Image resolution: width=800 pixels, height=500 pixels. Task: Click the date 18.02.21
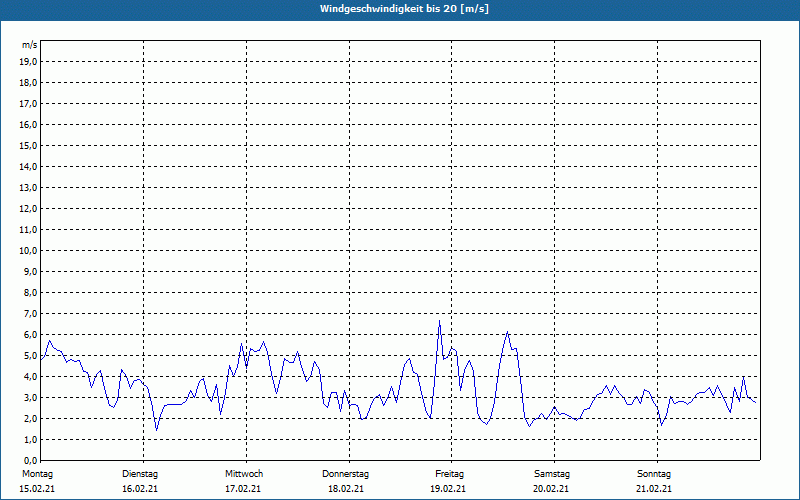346,489
